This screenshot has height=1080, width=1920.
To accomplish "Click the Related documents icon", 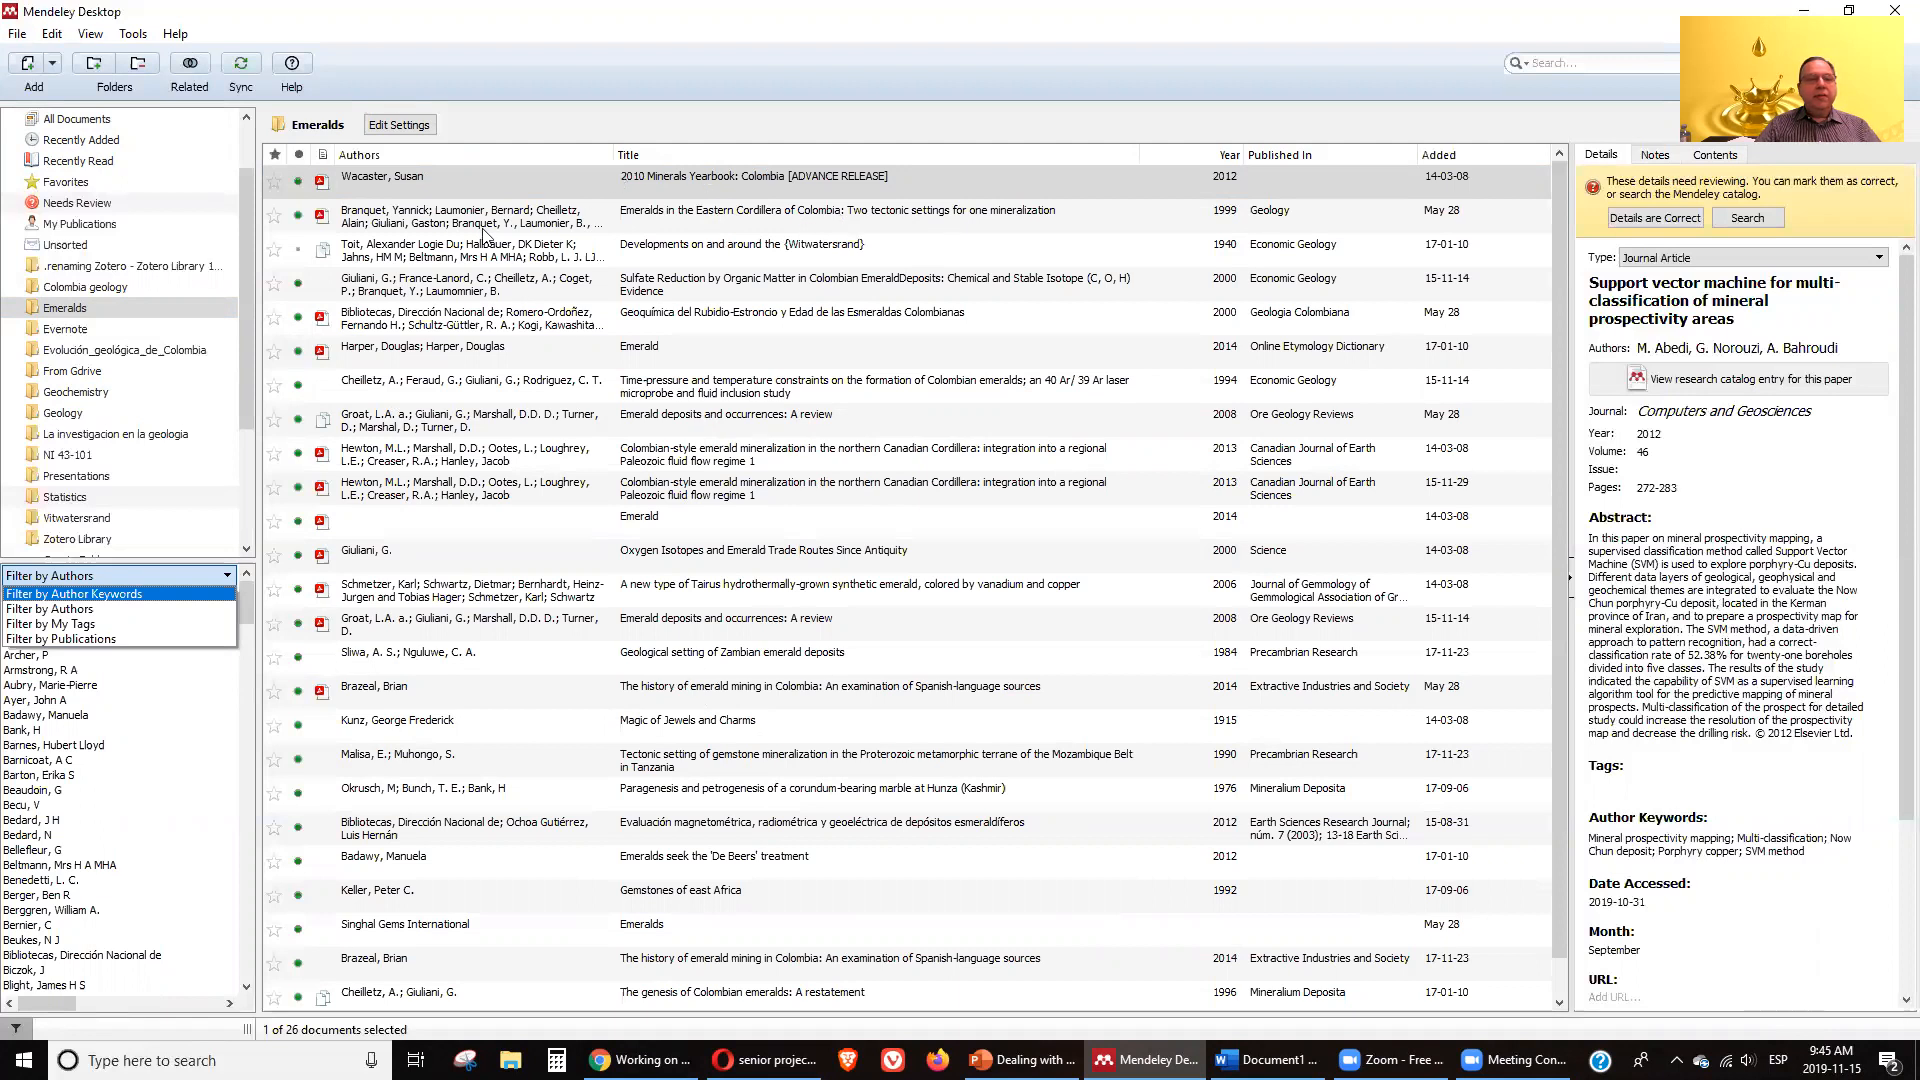I will [x=189, y=63].
